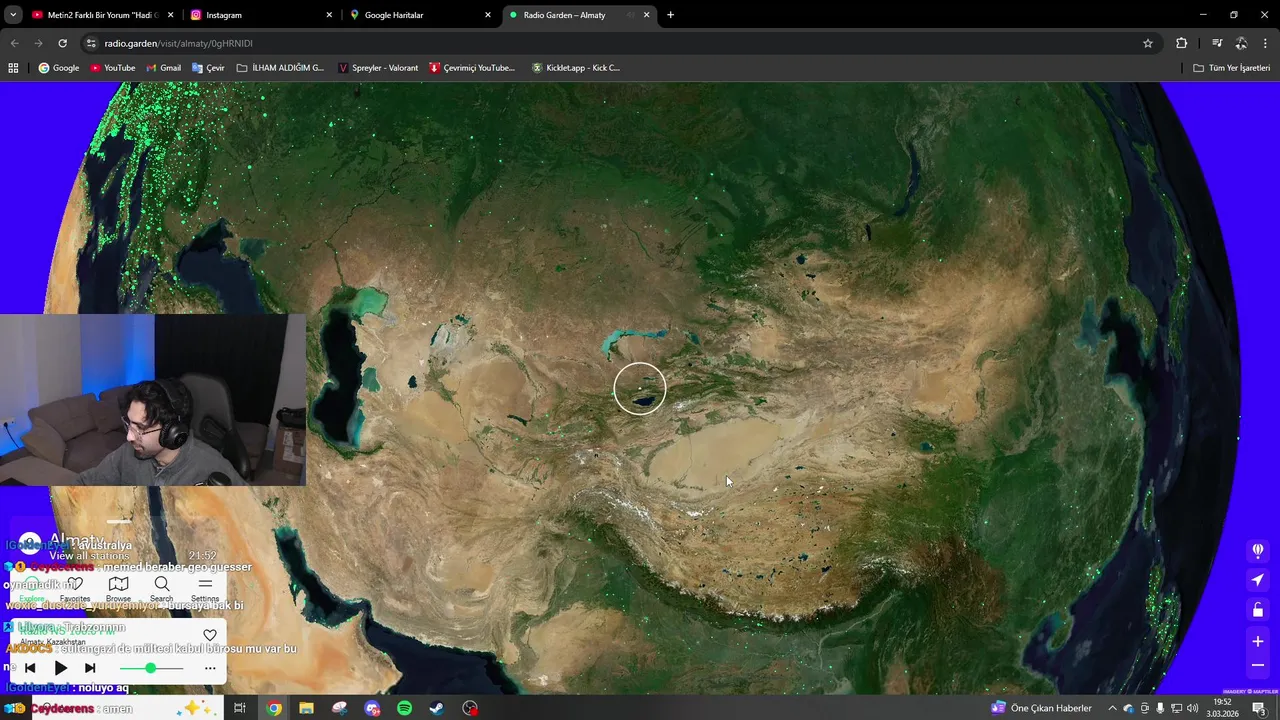The image size is (1280, 720).
Task: Expand hidden system tray icons
Action: (x=1111, y=708)
